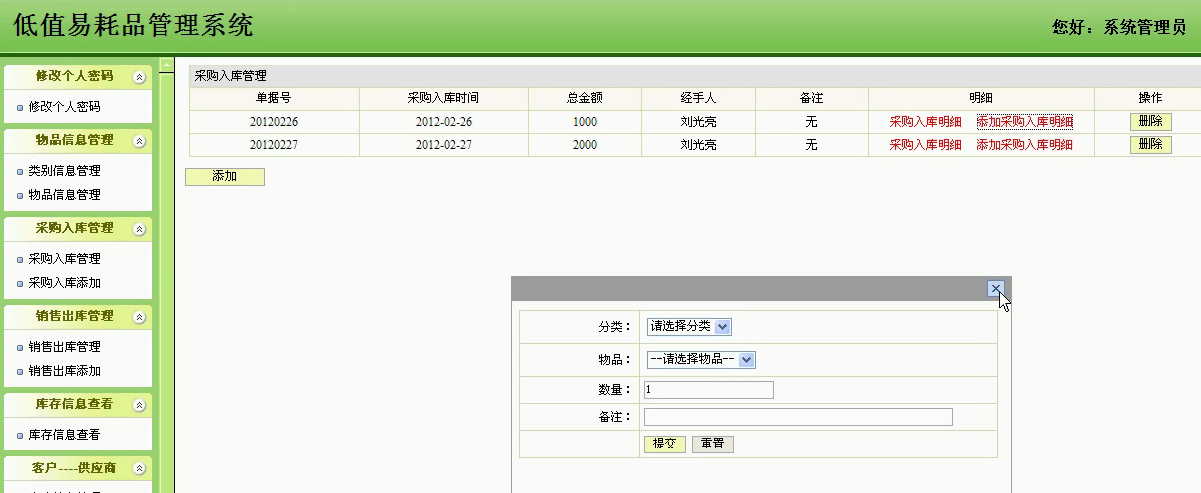Go to 采购入库管理 in the sidebar

[64, 259]
